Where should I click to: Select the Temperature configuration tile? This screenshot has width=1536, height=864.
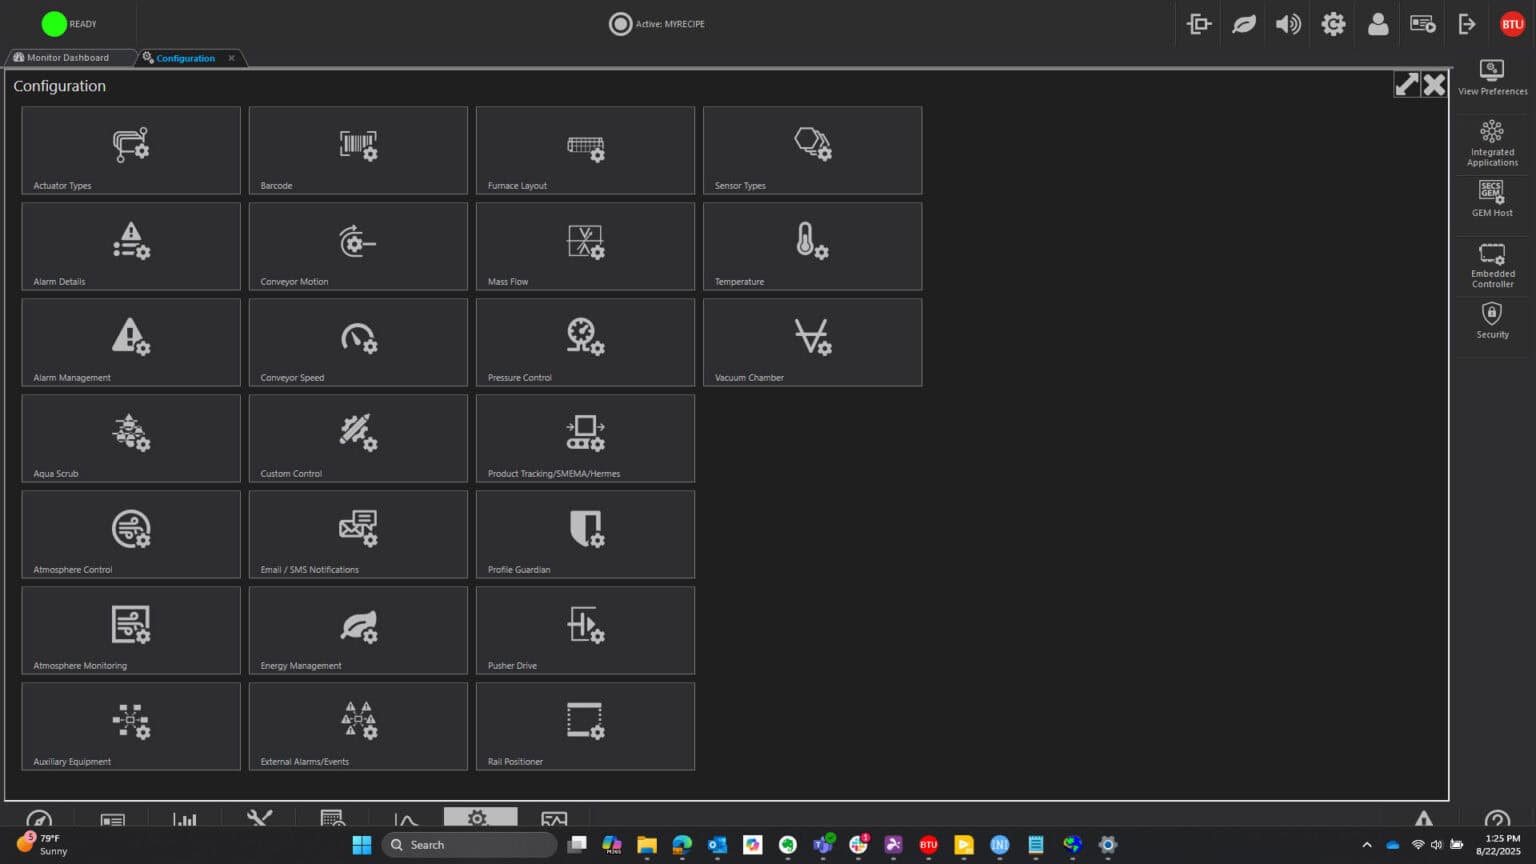click(x=812, y=246)
